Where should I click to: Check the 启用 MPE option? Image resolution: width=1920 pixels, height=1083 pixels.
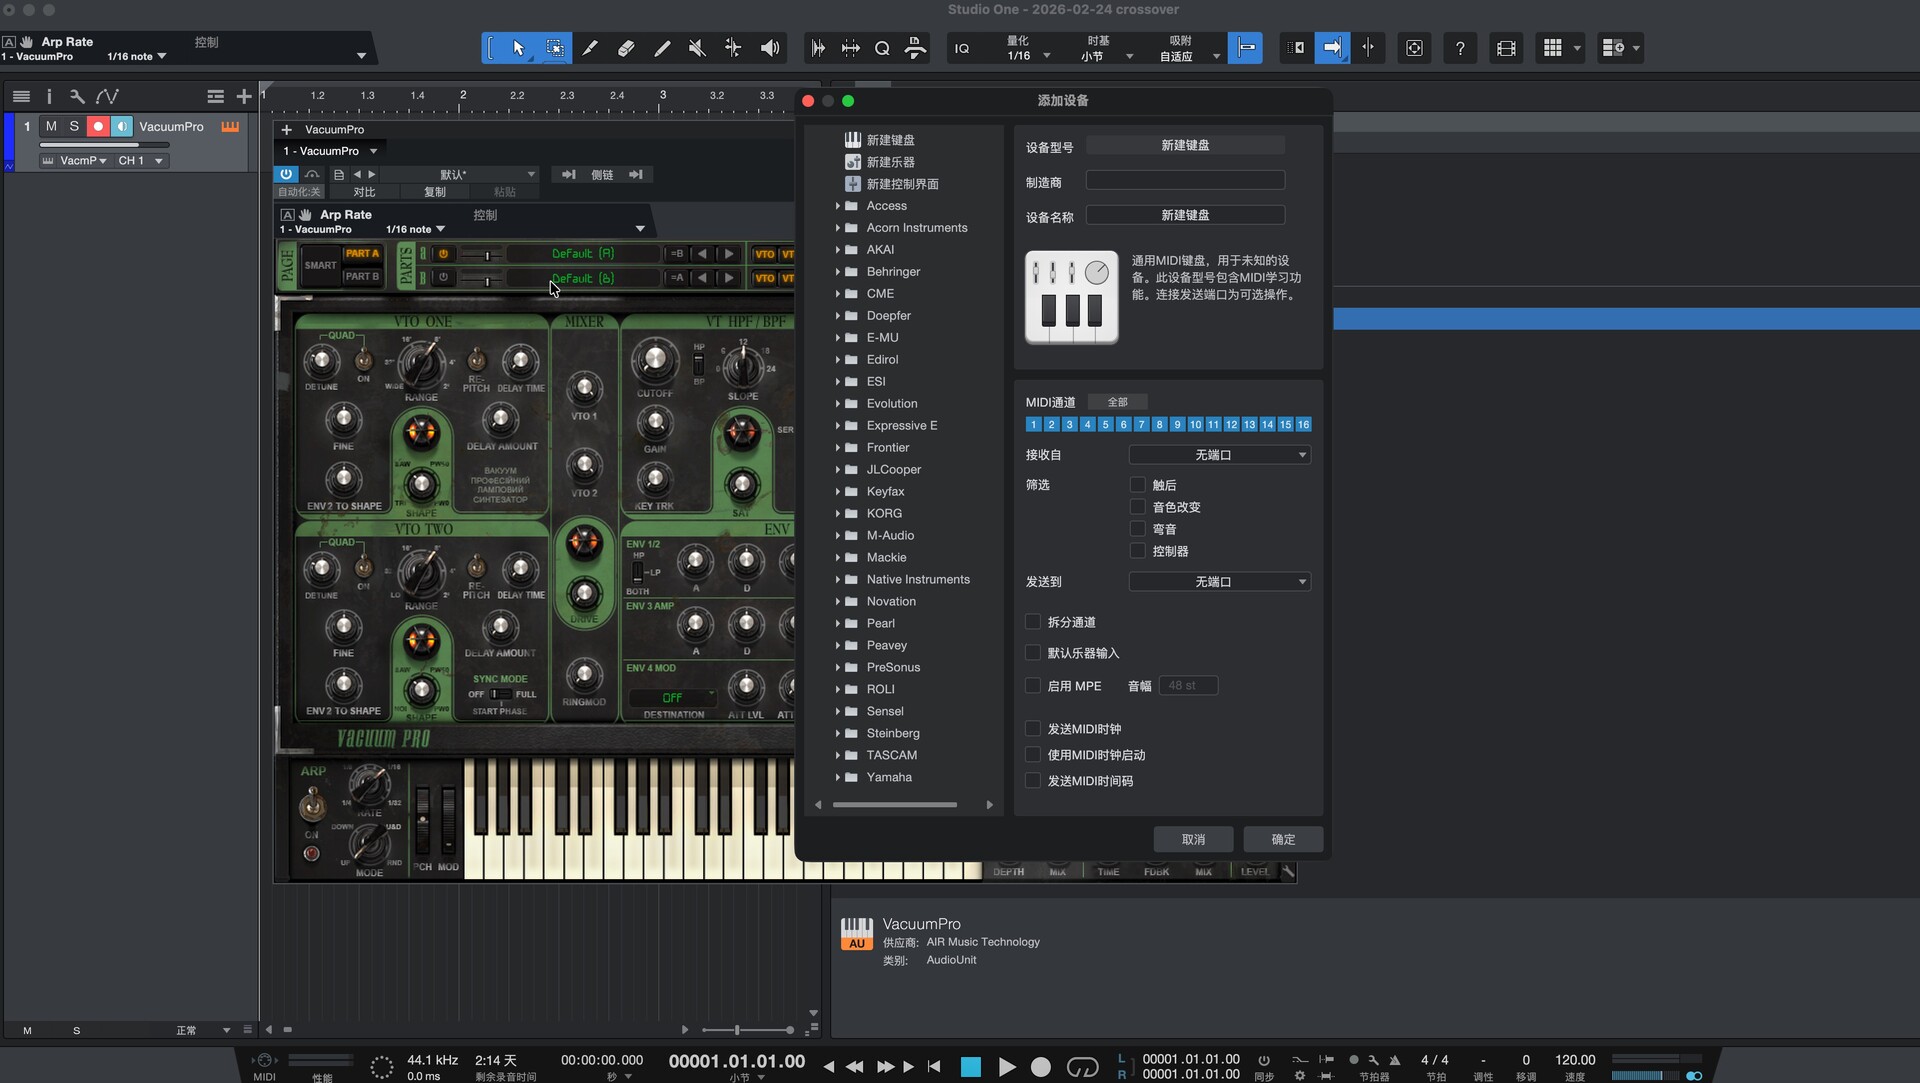point(1034,686)
